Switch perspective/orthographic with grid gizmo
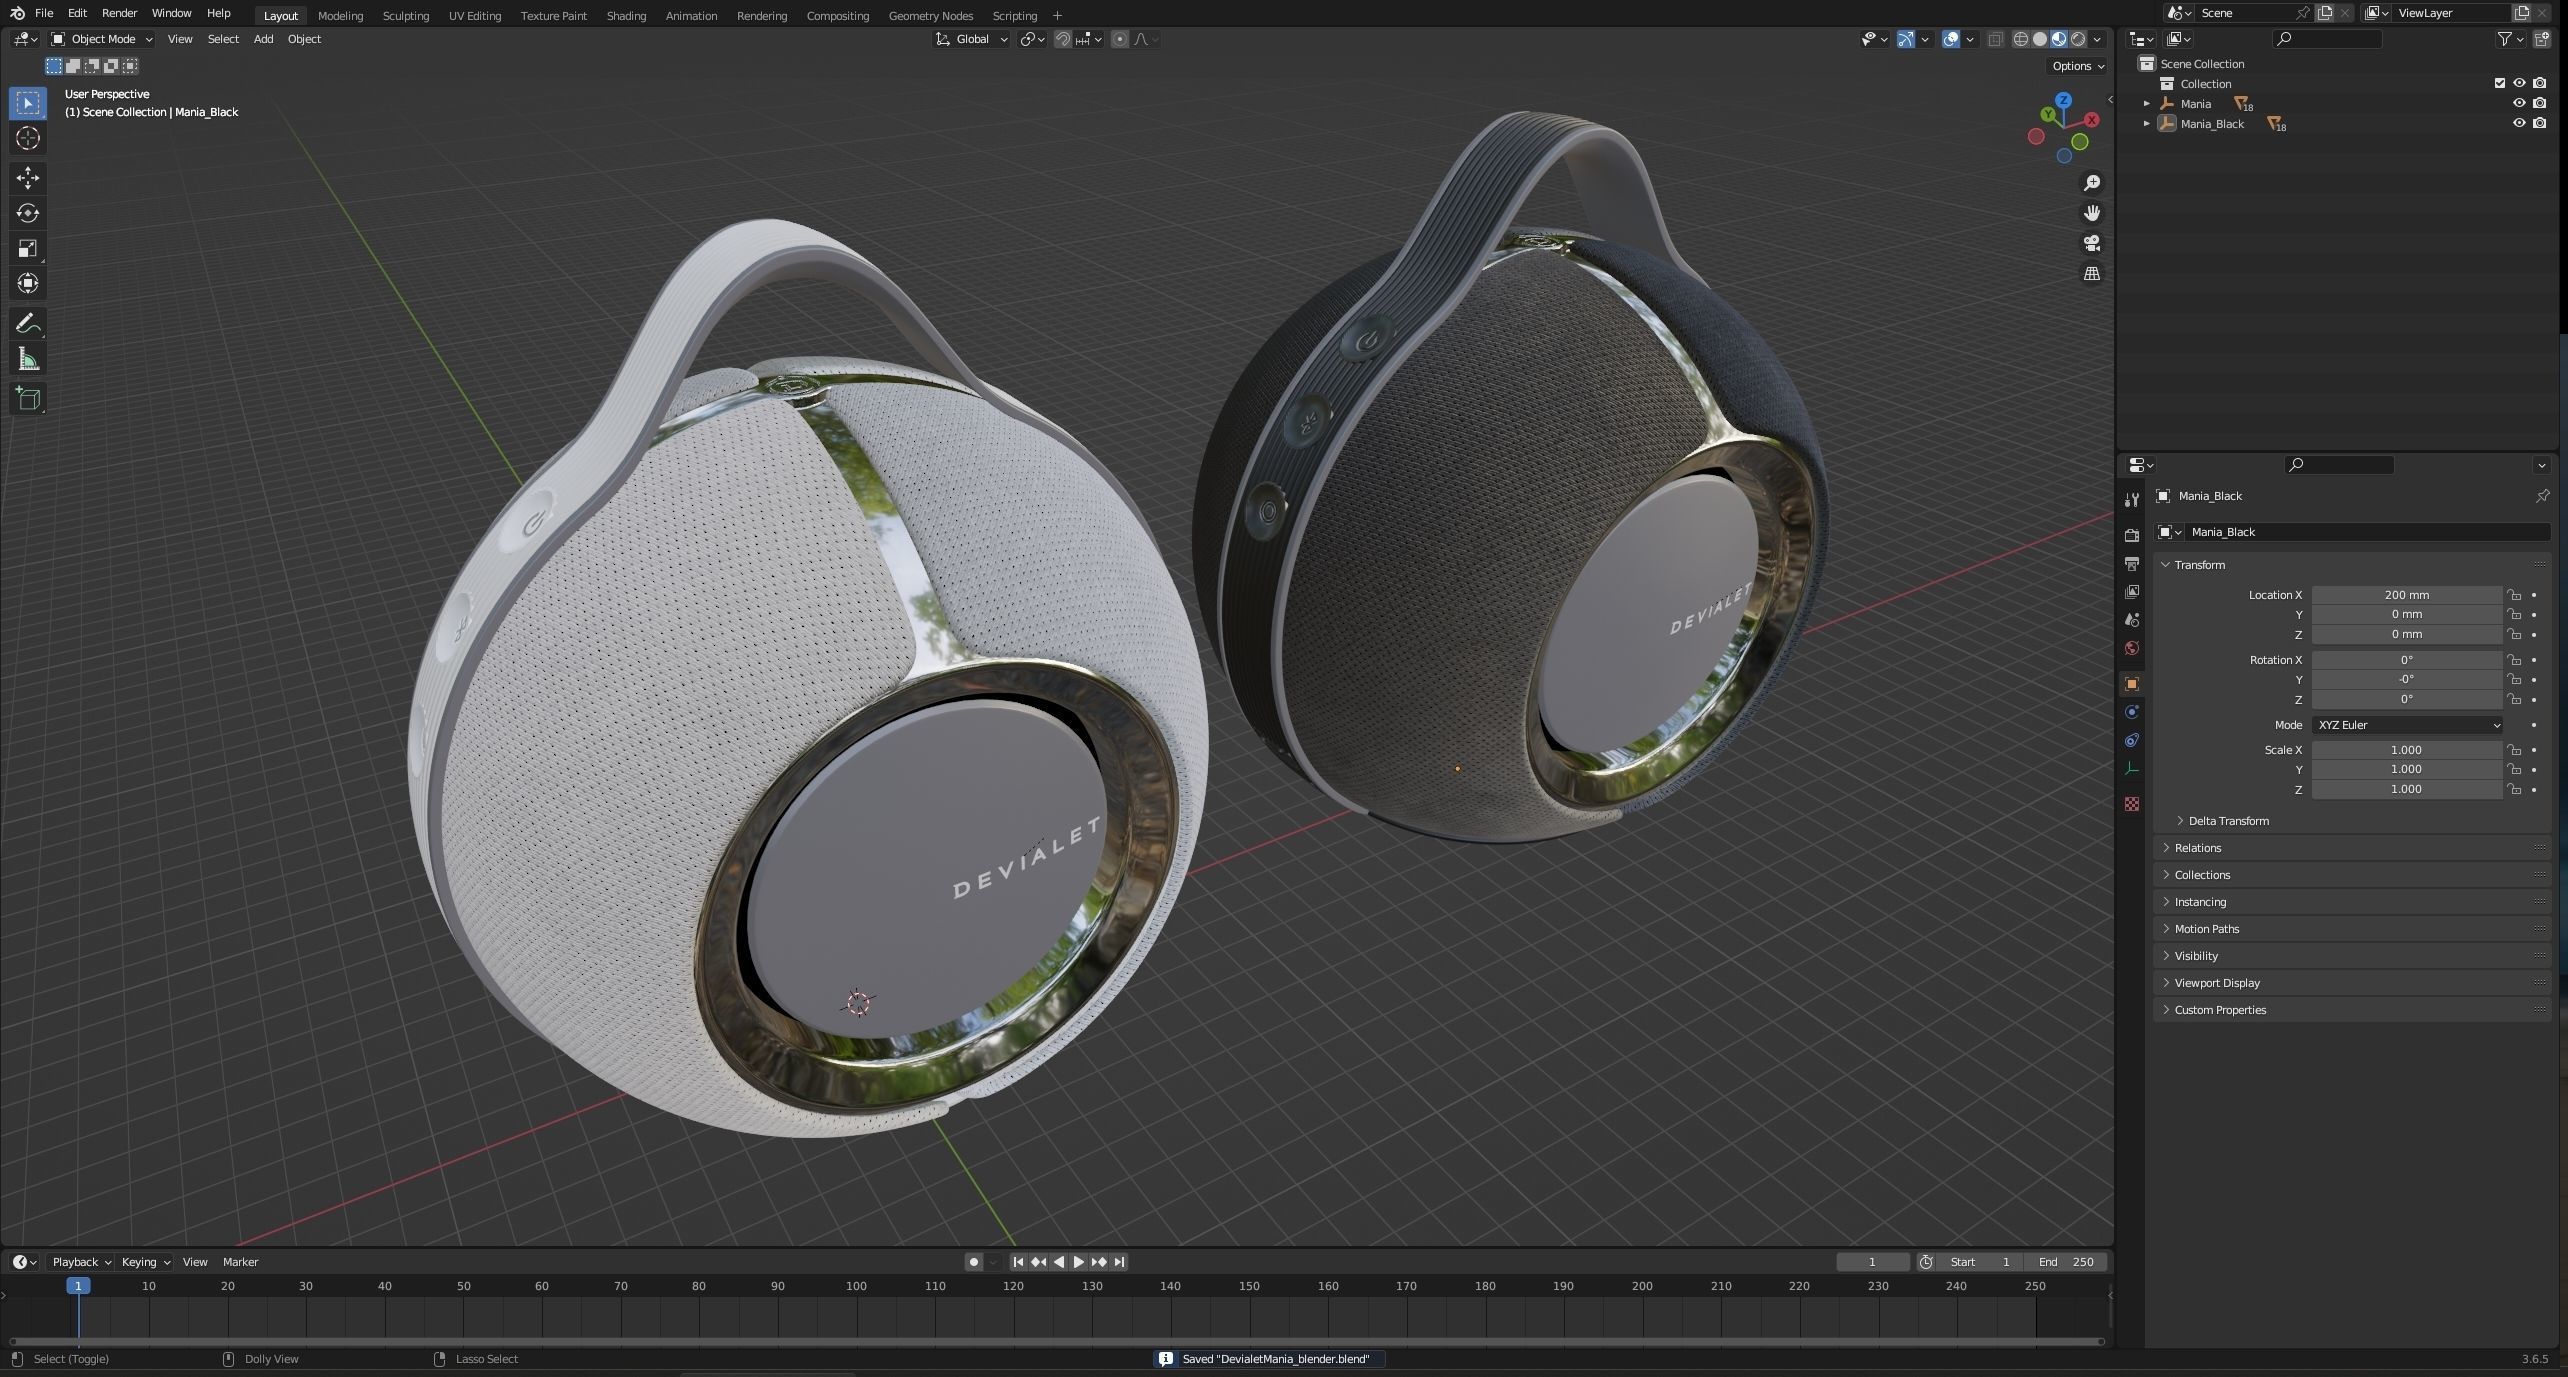The image size is (2568, 1377). coord(2091,273)
